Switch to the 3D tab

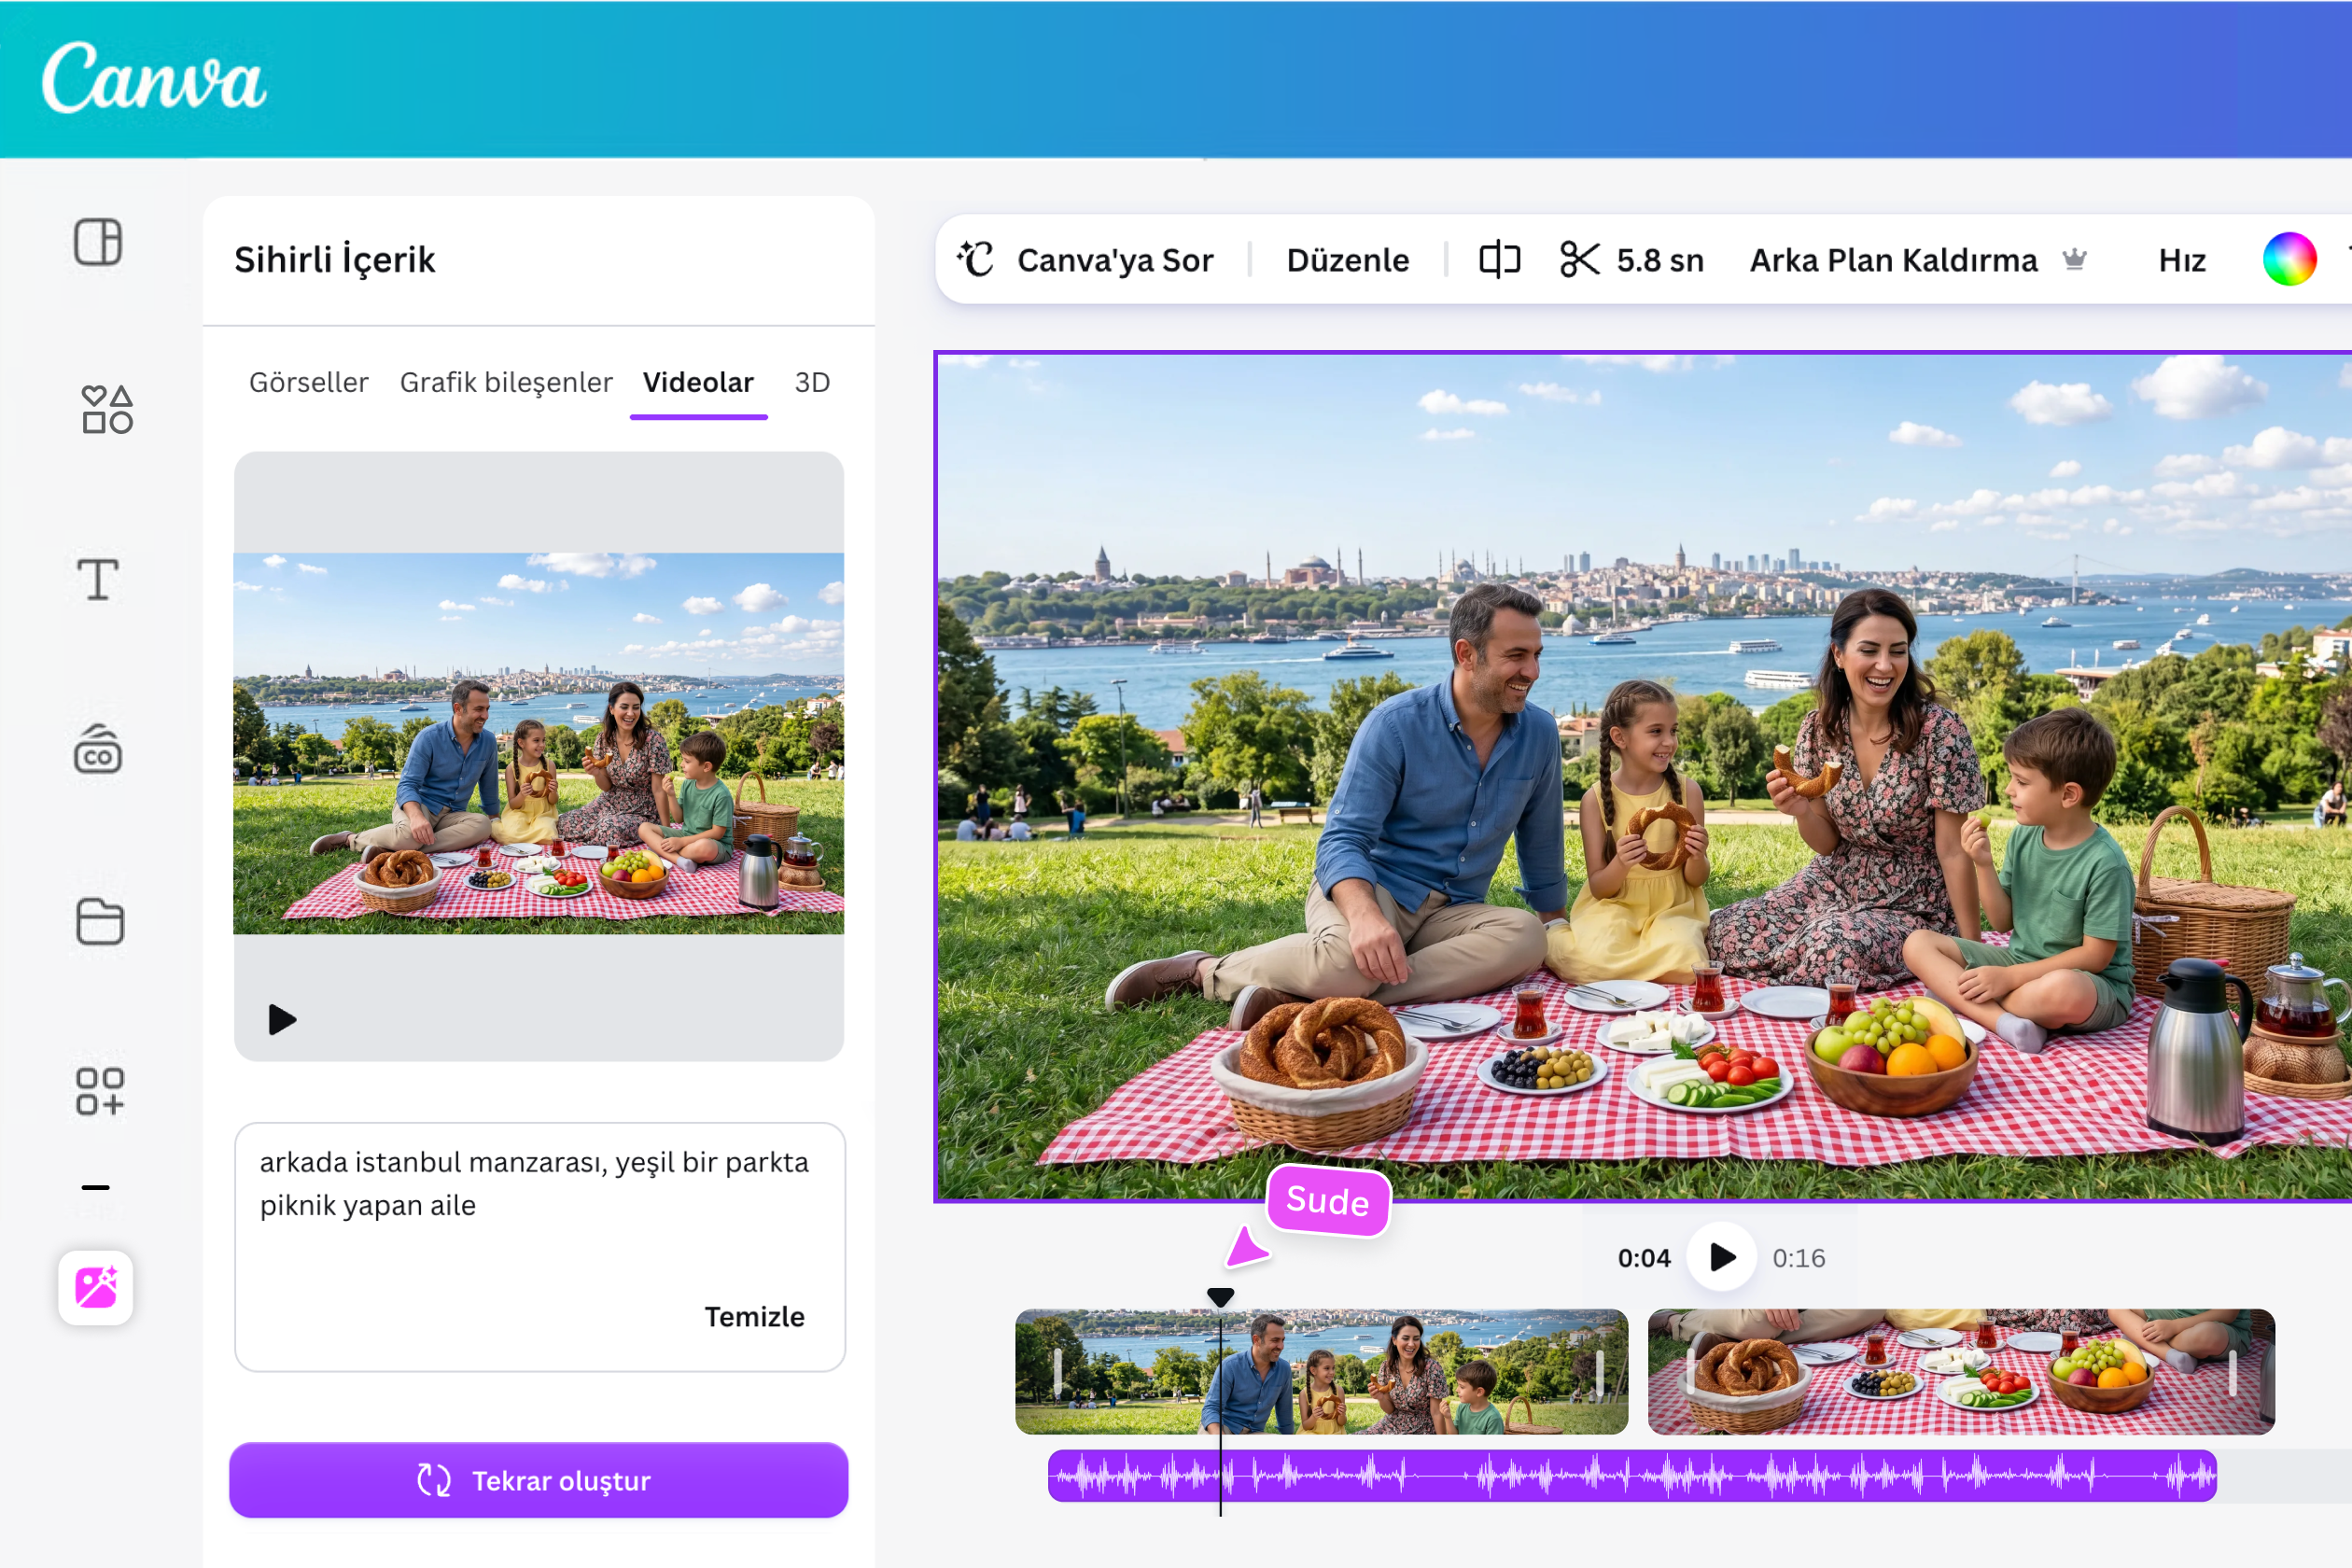click(x=812, y=382)
